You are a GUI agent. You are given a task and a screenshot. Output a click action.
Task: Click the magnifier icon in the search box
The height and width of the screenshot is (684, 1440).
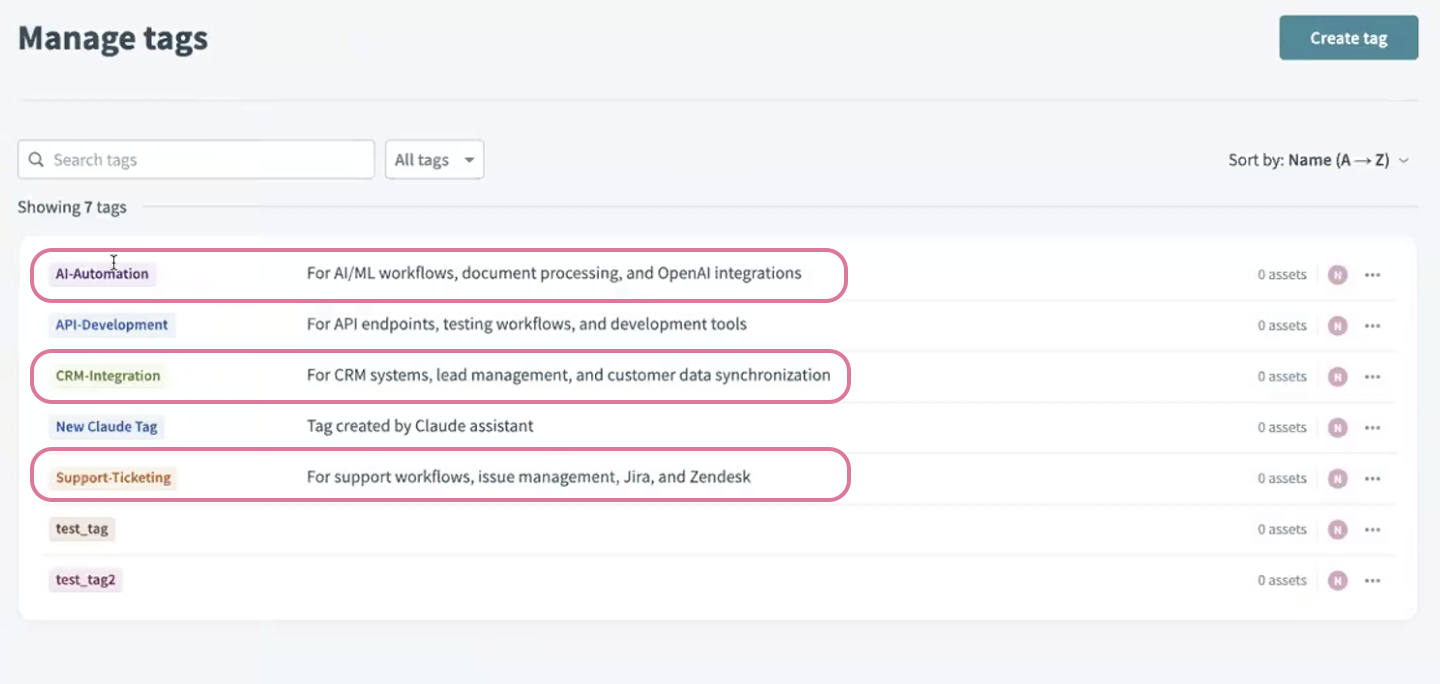[37, 160]
